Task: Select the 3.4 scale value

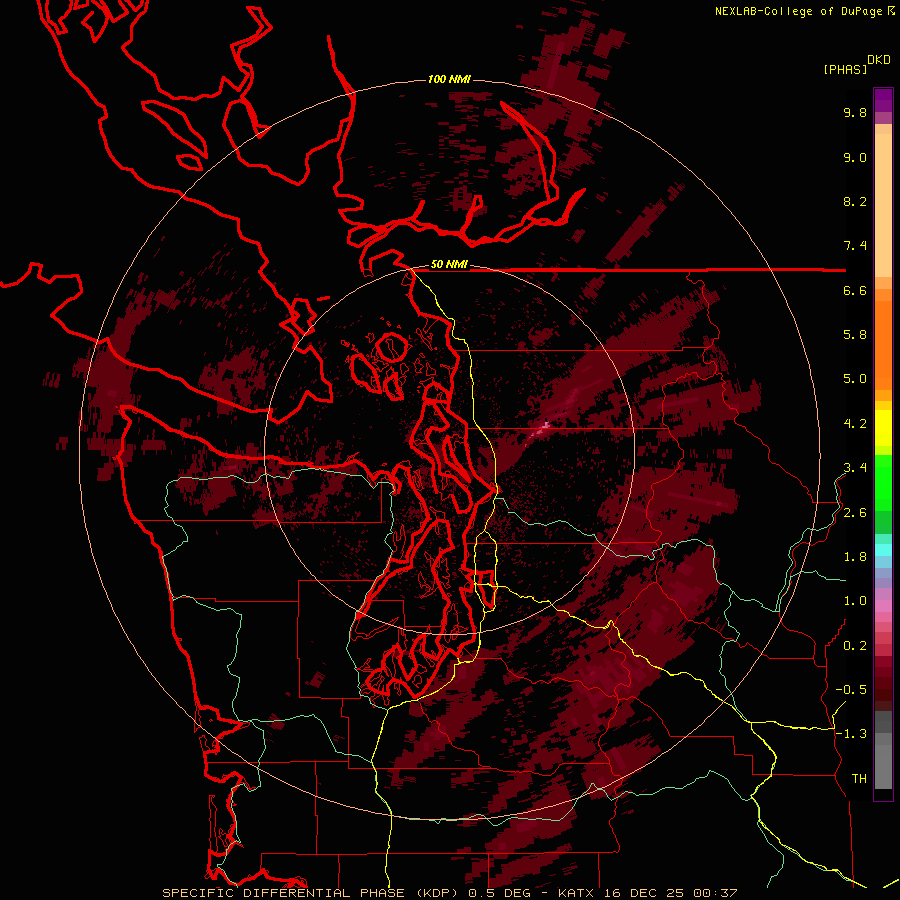Action: click(855, 468)
